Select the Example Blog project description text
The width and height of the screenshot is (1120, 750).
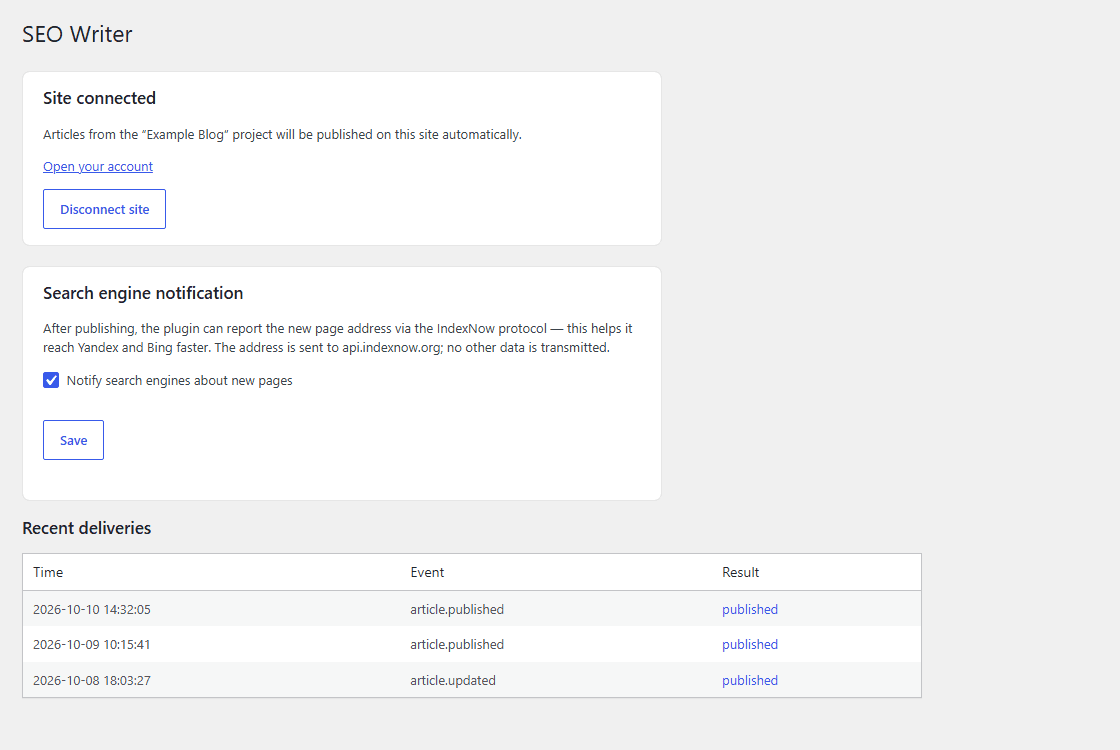pos(282,134)
